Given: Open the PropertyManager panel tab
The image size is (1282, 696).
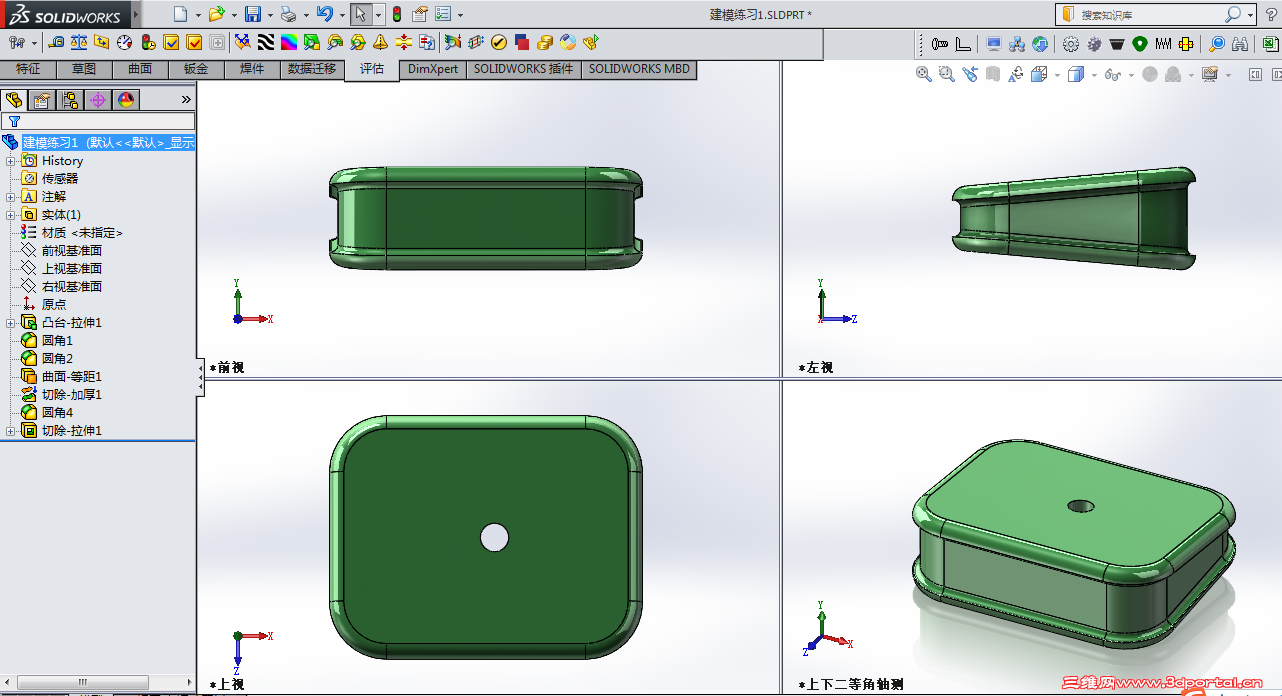Looking at the screenshot, I should [41, 100].
